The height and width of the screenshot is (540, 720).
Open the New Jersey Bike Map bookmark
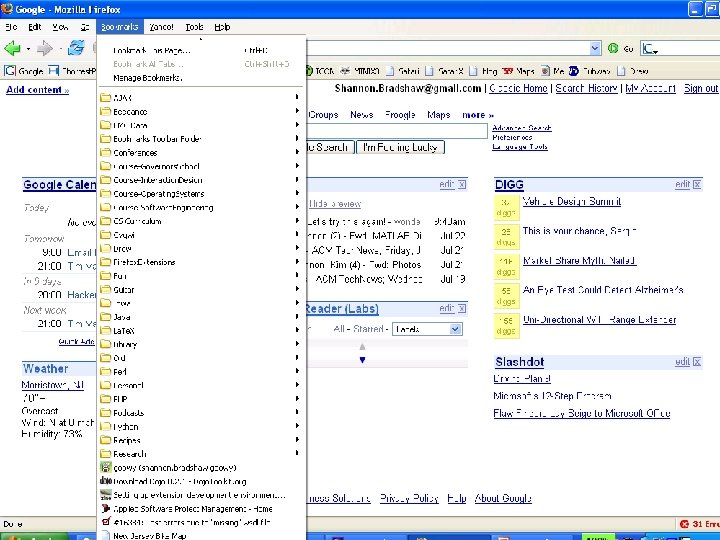click(200, 535)
